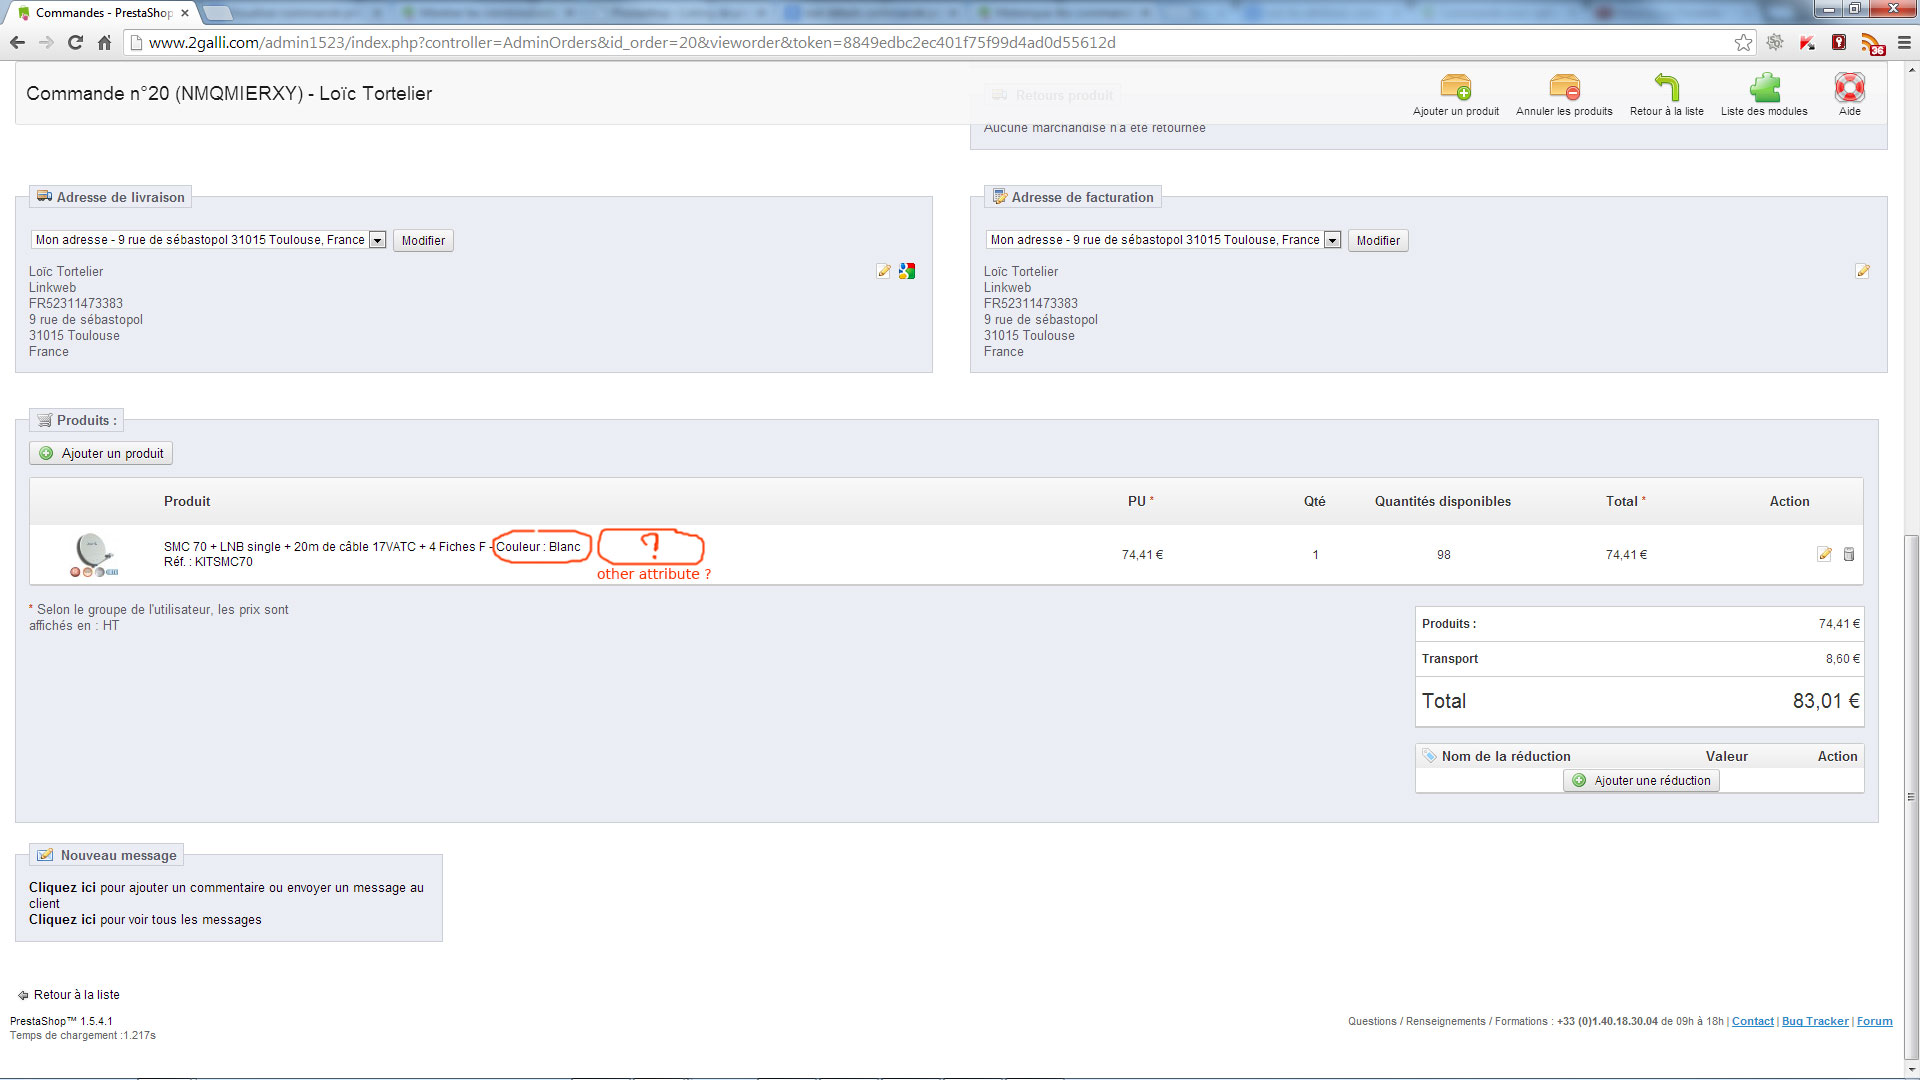Click the 'Ajouter un produit' toolbar icon

(x=1456, y=88)
